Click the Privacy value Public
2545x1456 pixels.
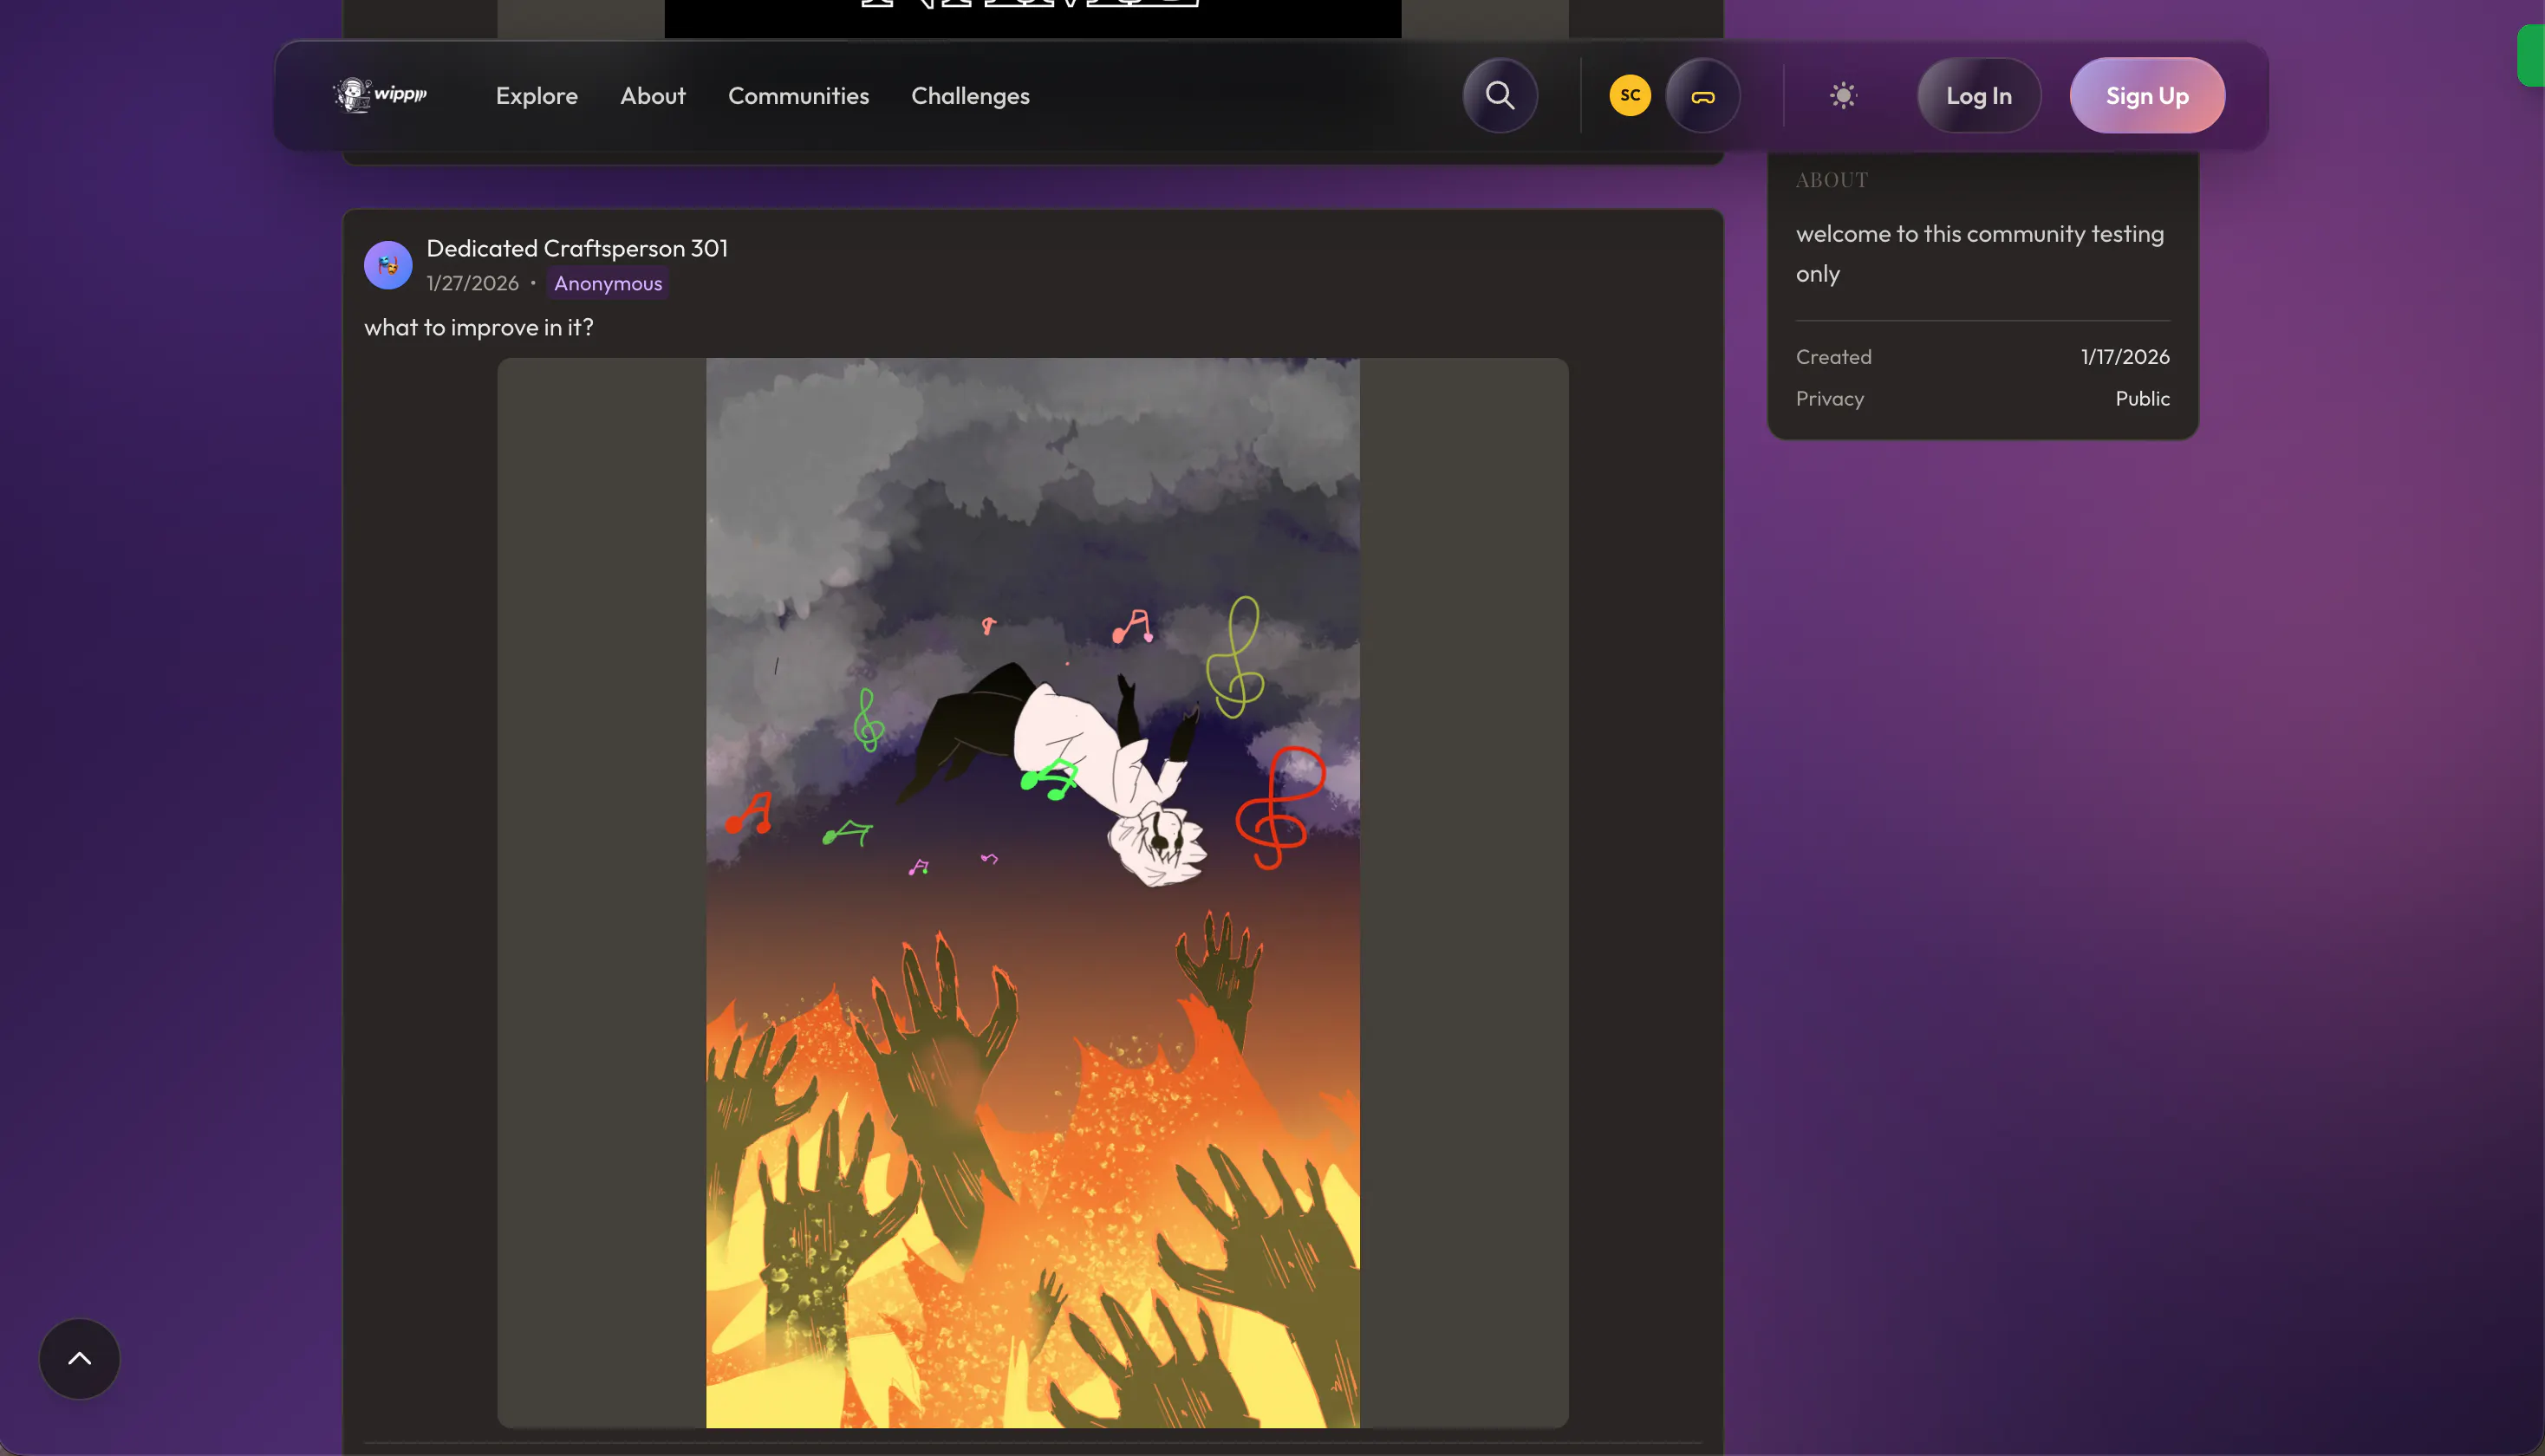(x=2141, y=398)
